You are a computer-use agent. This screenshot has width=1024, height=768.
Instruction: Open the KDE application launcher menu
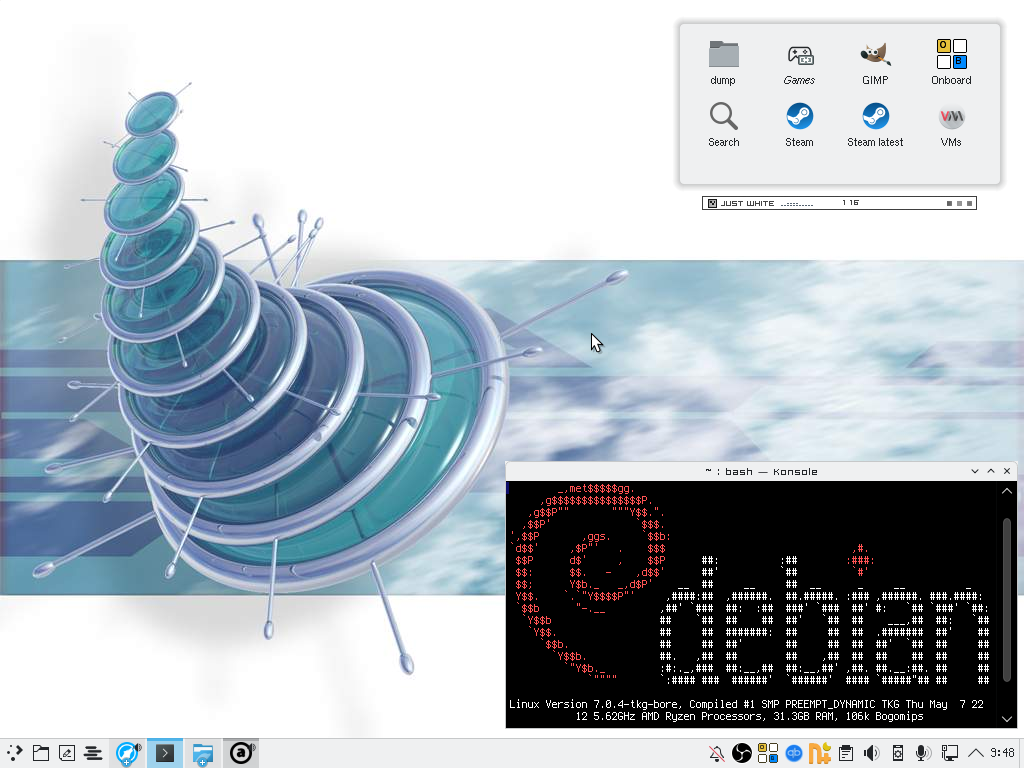[14, 753]
